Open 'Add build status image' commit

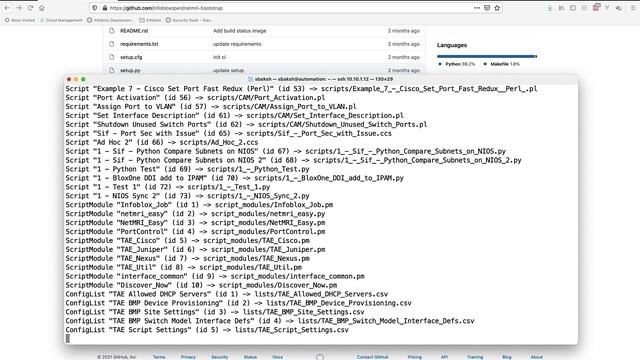click(240, 31)
